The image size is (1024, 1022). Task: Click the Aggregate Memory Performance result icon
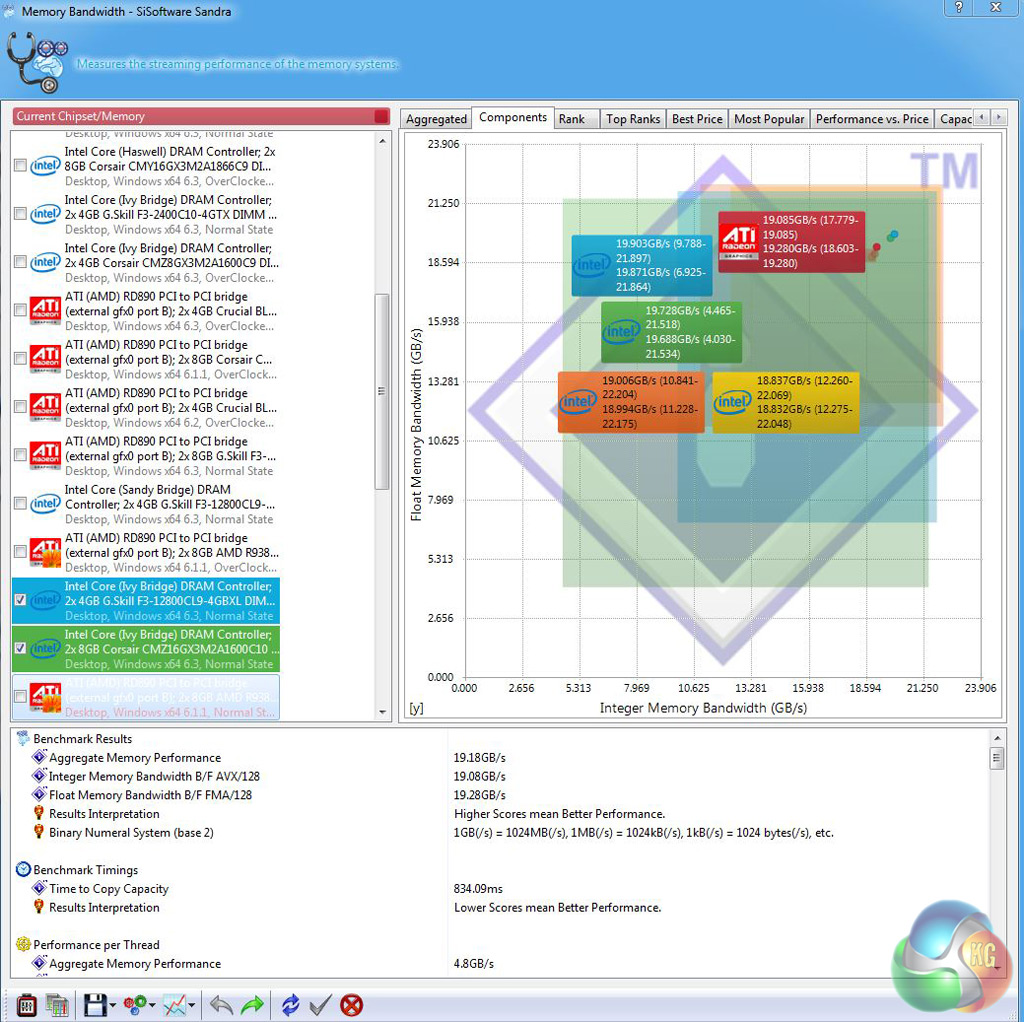tap(39, 758)
